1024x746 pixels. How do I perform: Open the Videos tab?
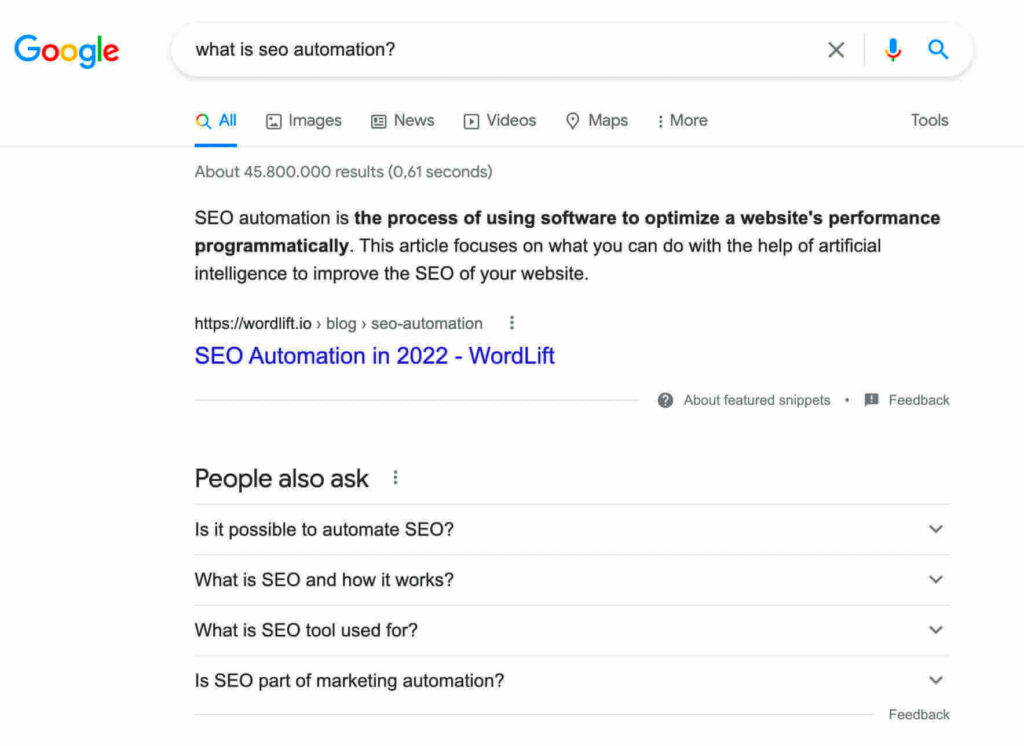click(x=500, y=121)
